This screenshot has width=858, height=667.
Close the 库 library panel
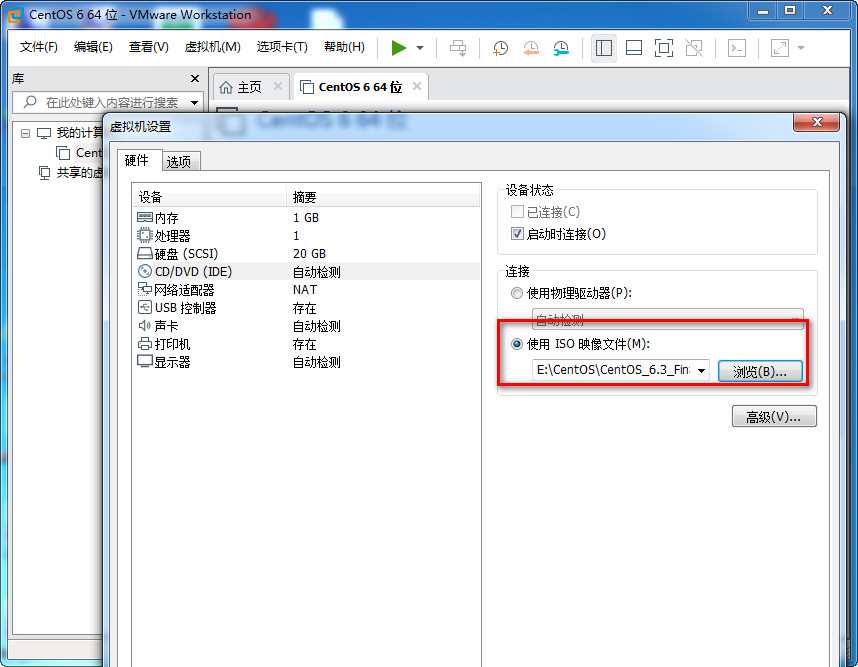click(195, 79)
